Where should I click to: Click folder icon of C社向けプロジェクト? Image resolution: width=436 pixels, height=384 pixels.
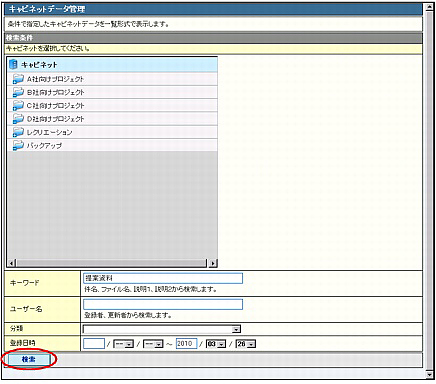pos(18,106)
